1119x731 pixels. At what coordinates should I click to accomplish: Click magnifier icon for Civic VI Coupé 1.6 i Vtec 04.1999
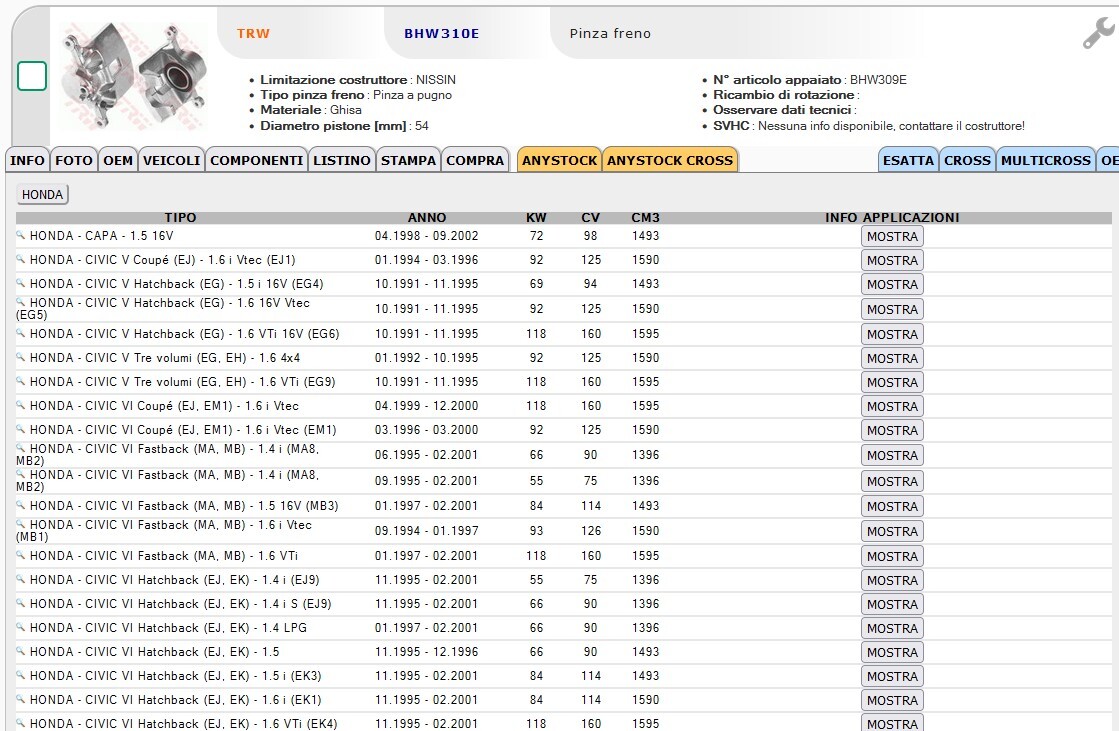point(21,404)
